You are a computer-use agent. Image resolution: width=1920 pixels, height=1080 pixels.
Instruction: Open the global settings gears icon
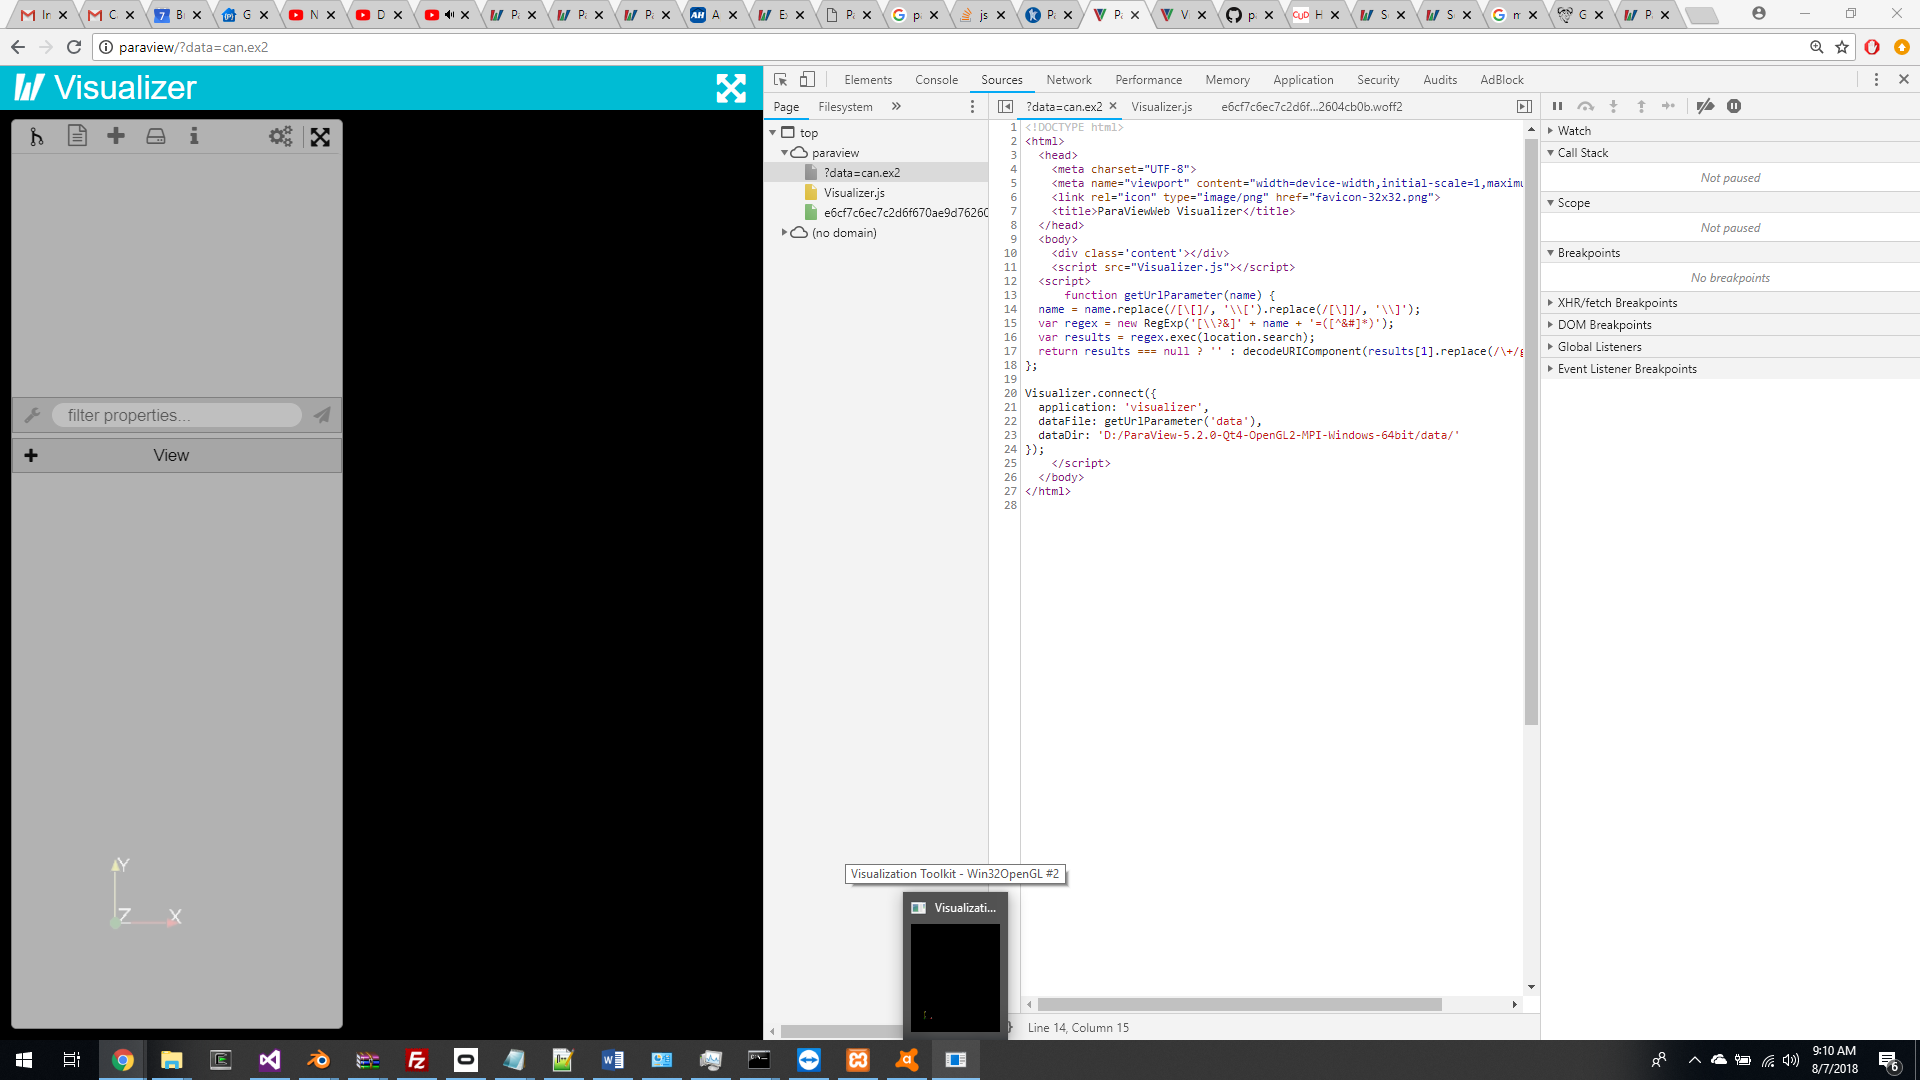point(280,136)
